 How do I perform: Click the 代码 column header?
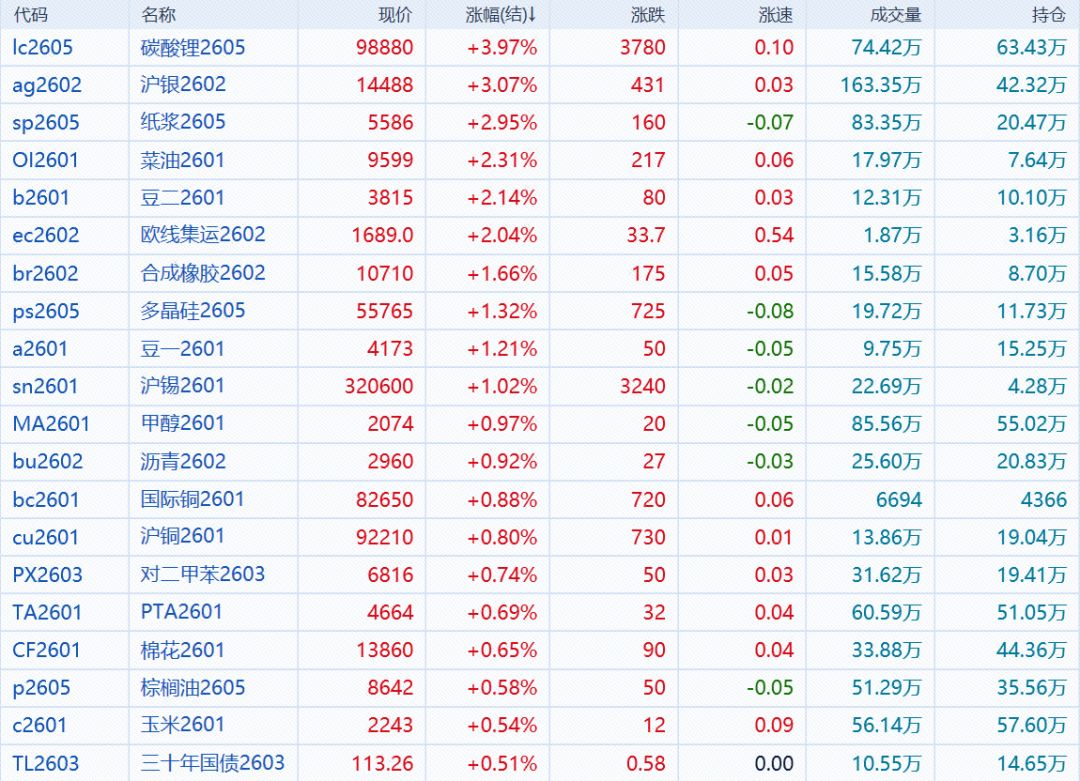tap(30, 15)
